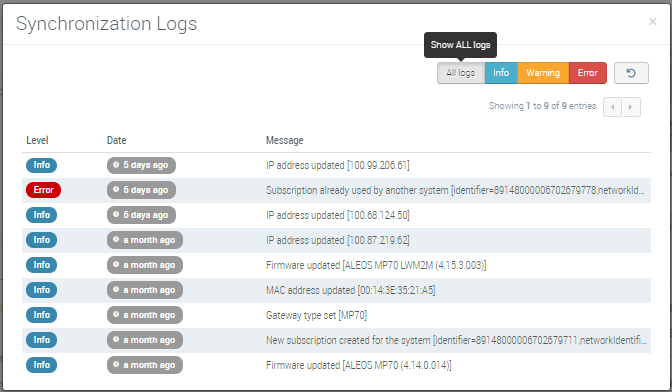
Task: Close the Synchronization Logs dialog
Action: [652, 21]
